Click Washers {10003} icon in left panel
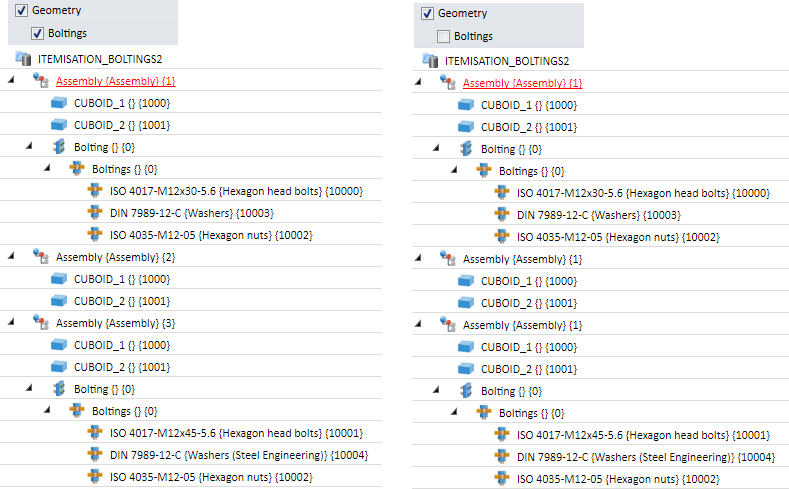The width and height of the screenshot is (789, 489). 95,213
